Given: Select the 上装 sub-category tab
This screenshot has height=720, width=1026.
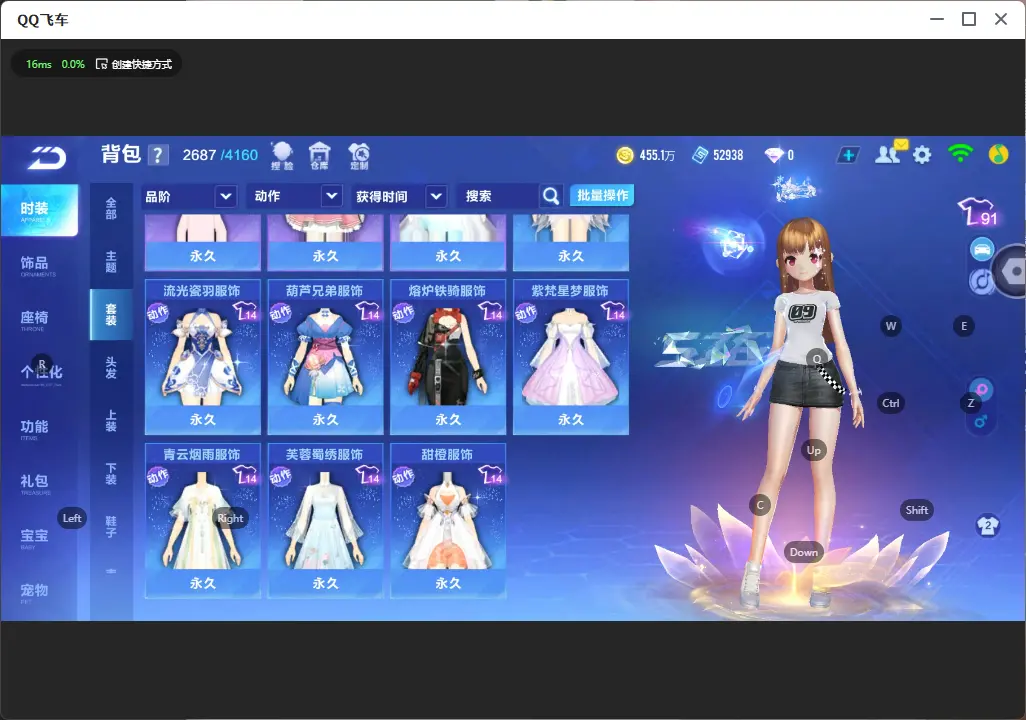Looking at the screenshot, I should [x=111, y=420].
